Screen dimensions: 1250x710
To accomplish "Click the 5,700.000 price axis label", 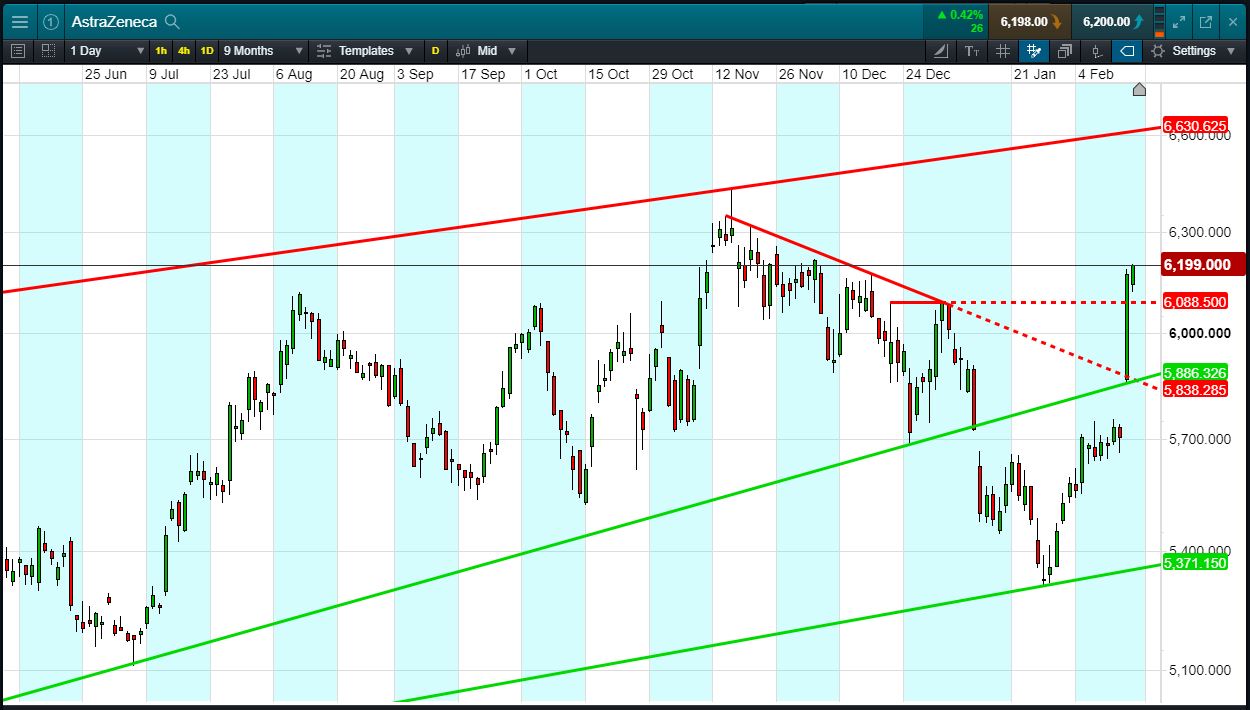I will 1198,438.
